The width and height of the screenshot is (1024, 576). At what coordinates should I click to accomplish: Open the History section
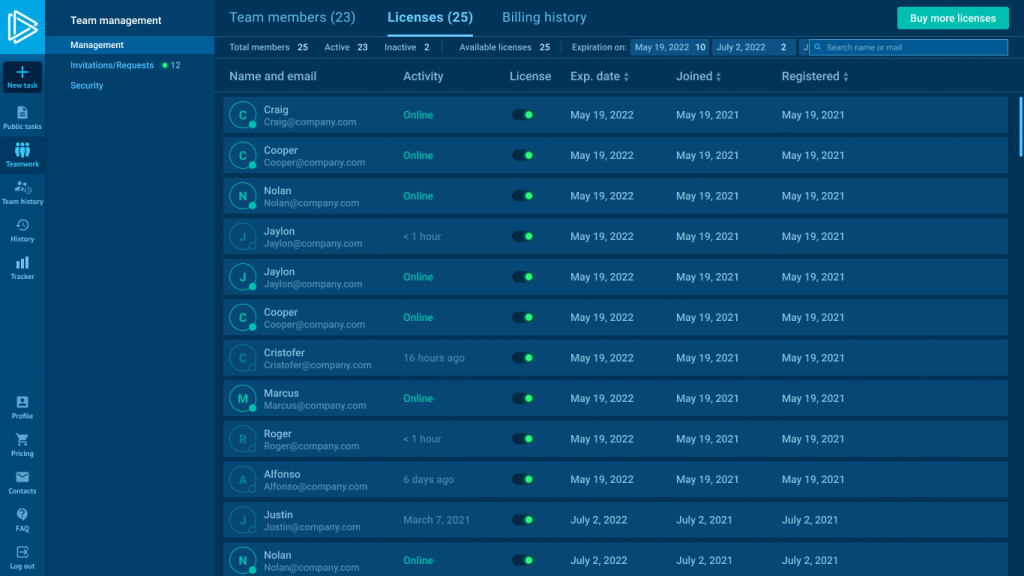(22, 231)
